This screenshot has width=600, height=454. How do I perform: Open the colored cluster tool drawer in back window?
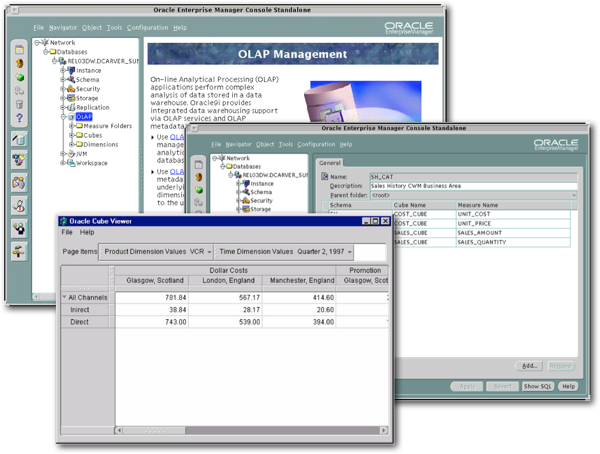coord(19,159)
